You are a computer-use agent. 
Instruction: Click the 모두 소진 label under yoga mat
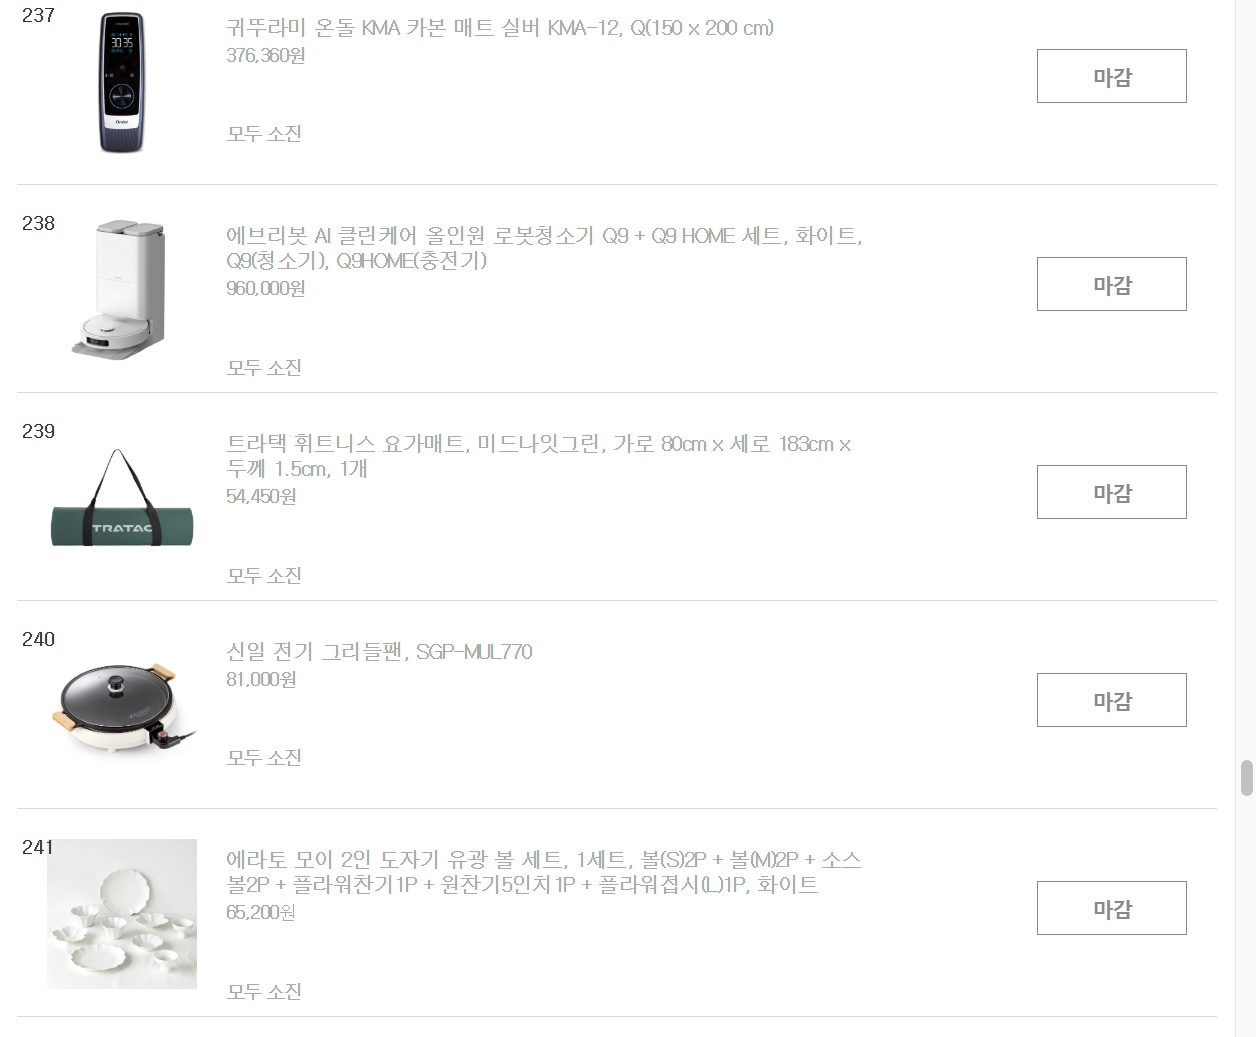tap(264, 576)
